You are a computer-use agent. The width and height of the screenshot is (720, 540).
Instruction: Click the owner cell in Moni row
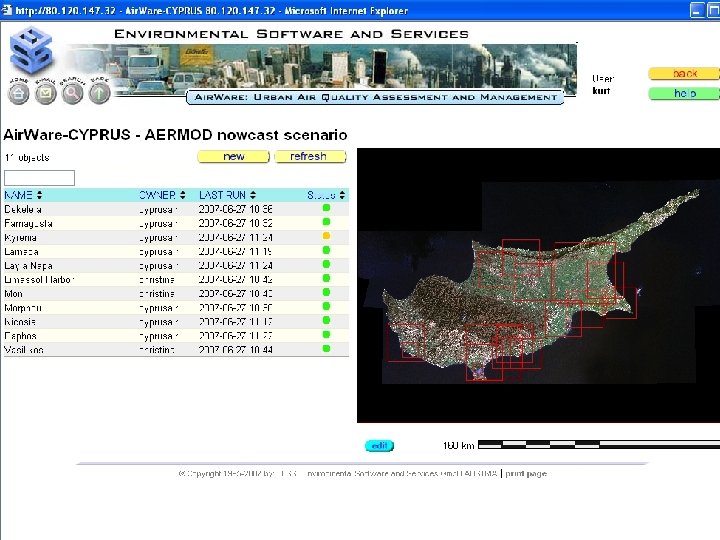click(x=157, y=294)
